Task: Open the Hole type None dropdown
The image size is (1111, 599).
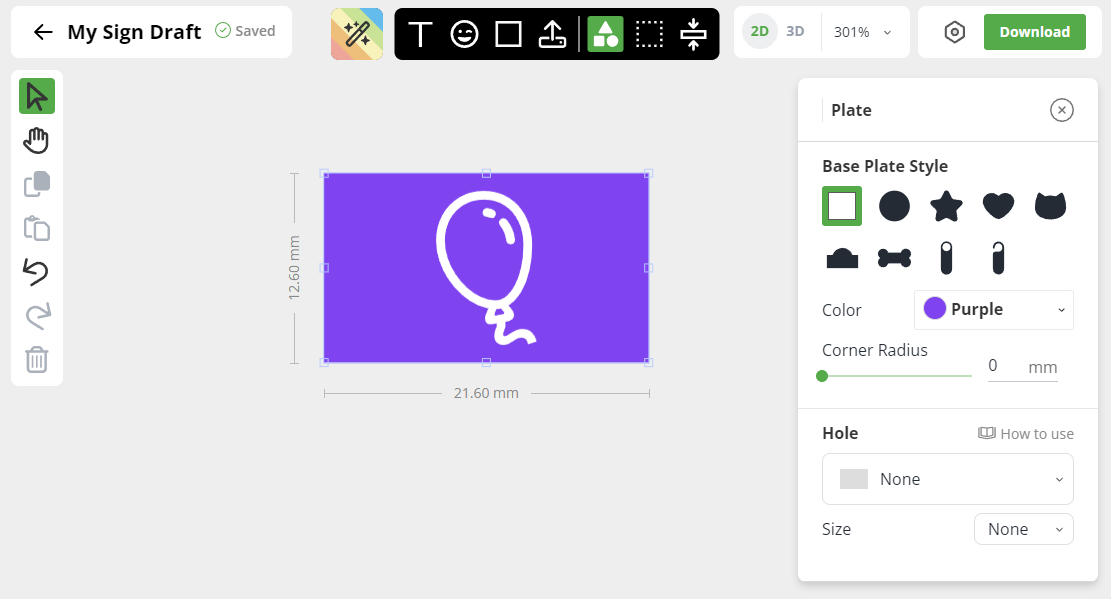Action: coord(947,479)
